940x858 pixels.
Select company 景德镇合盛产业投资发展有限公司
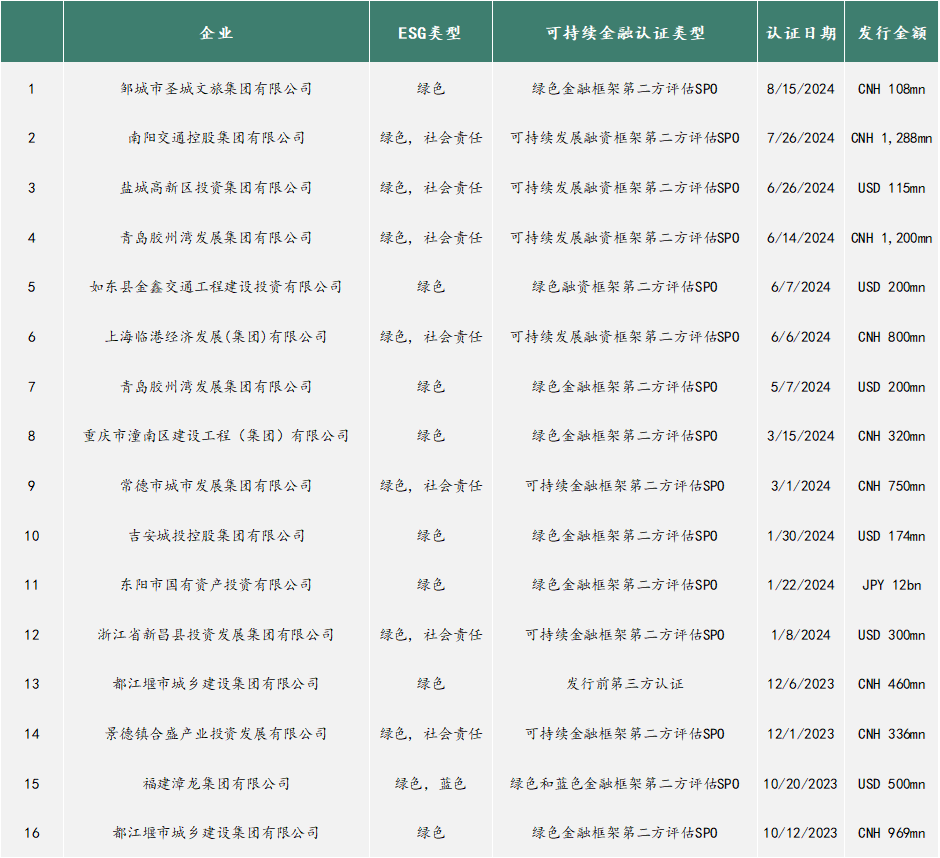click(x=216, y=733)
